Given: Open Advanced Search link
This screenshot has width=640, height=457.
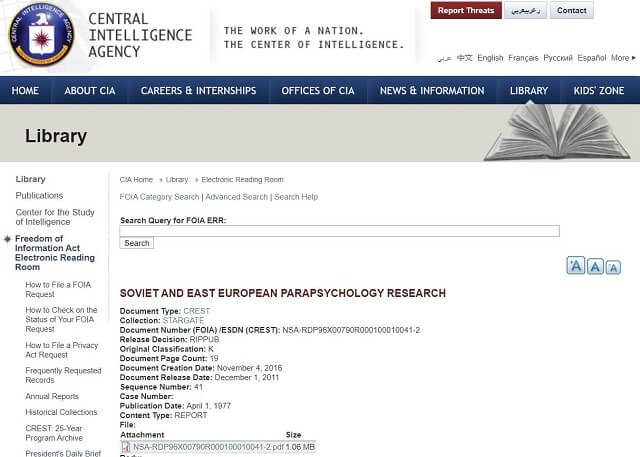Looking at the screenshot, I should coord(236,197).
